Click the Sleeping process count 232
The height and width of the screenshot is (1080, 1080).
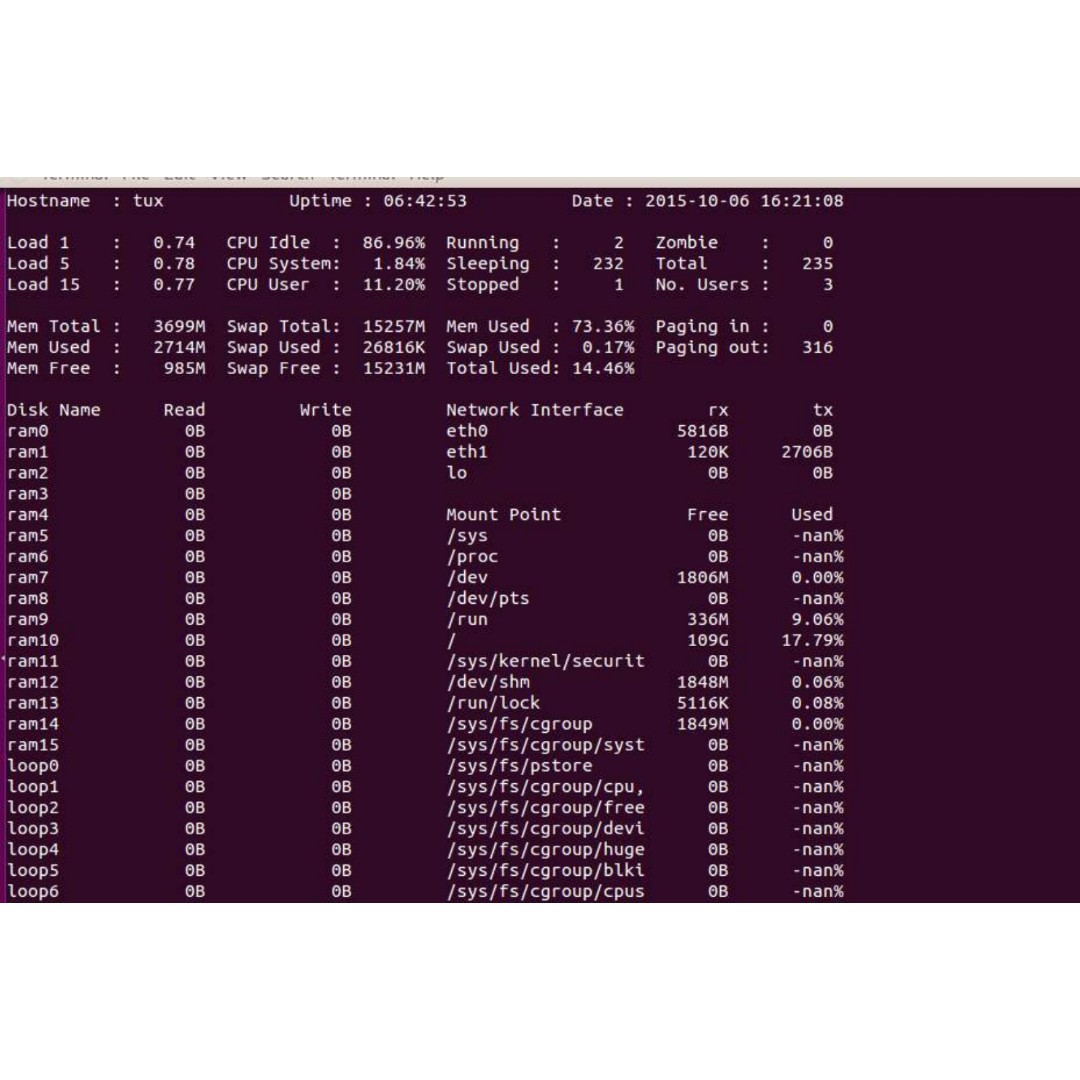607,264
